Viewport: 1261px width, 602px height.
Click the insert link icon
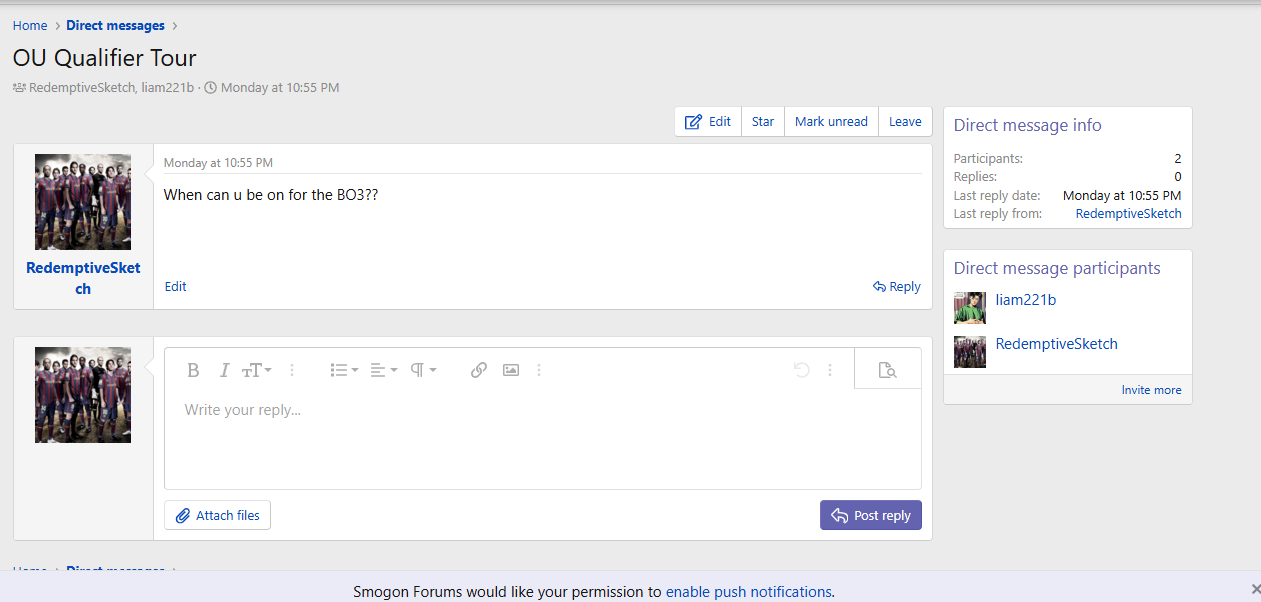pos(479,370)
